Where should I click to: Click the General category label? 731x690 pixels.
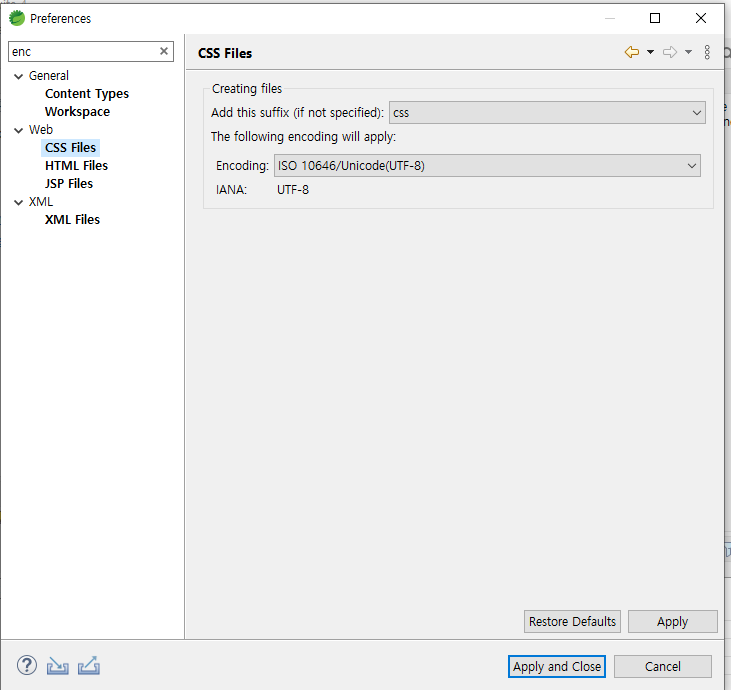(48, 76)
